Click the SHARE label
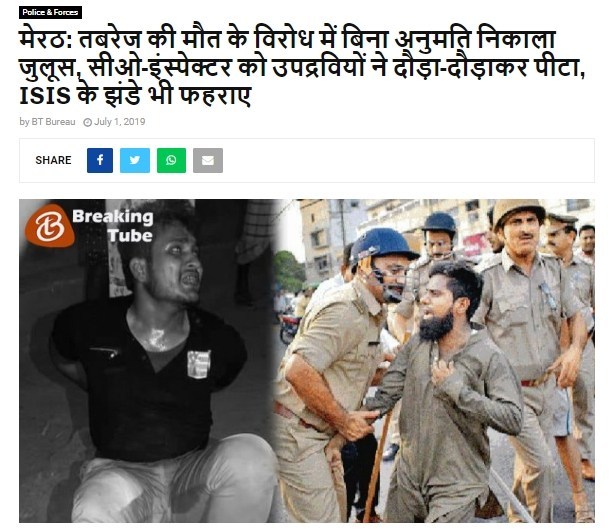 (53, 160)
